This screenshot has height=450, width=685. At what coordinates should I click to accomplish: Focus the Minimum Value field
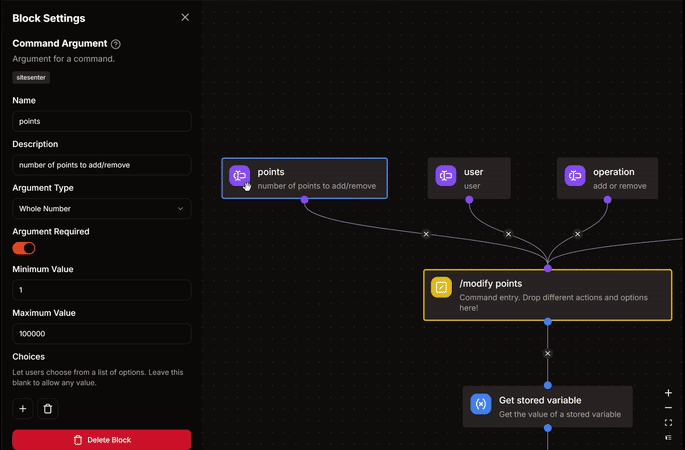click(x=101, y=290)
